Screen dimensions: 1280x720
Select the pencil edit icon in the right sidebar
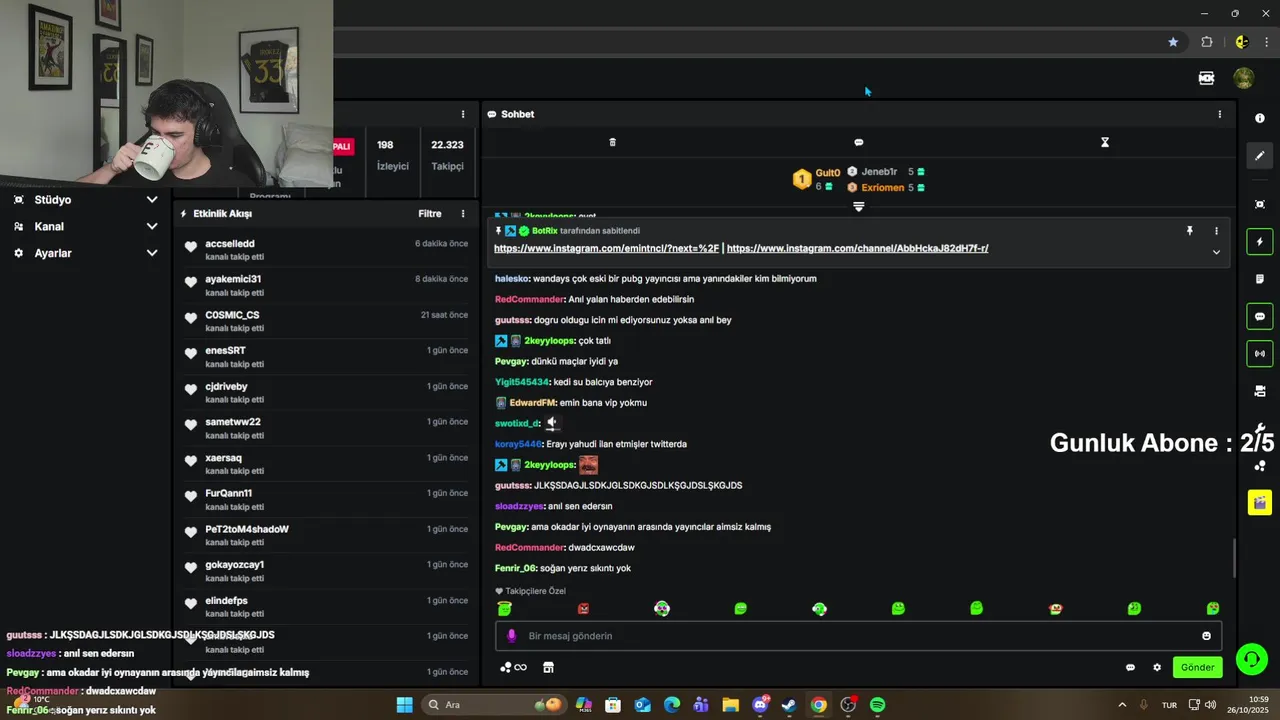(1260, 155)
